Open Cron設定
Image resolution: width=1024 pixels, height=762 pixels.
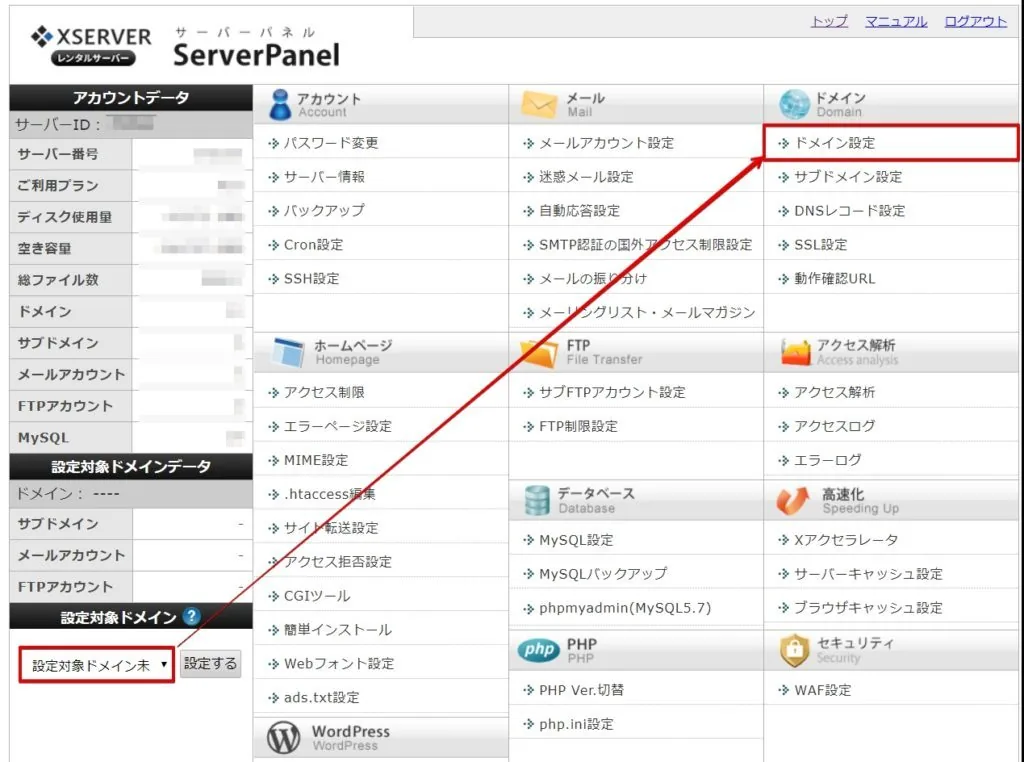click(x=313, y=245)
